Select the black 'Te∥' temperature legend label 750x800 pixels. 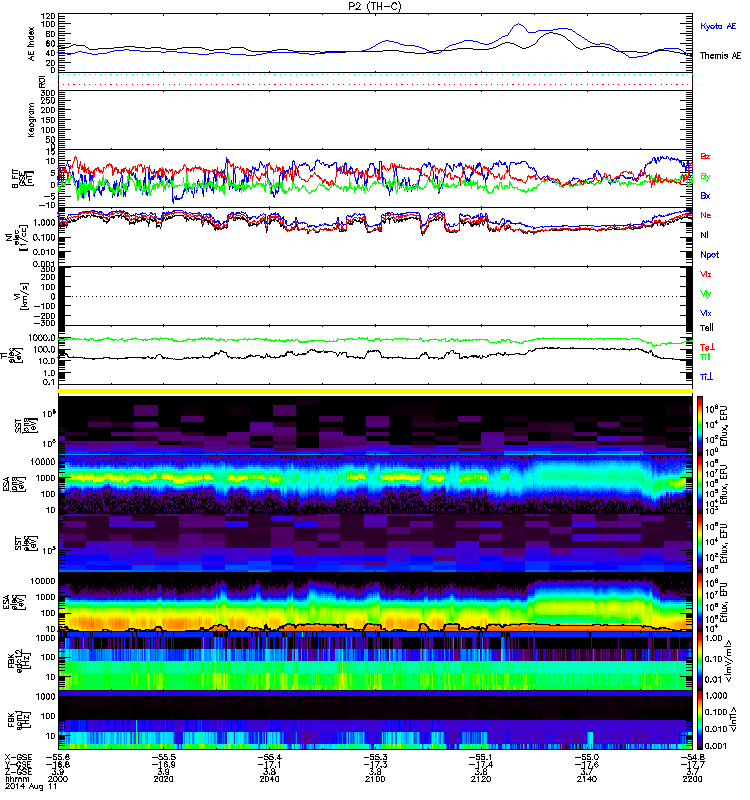pos(707,328)
